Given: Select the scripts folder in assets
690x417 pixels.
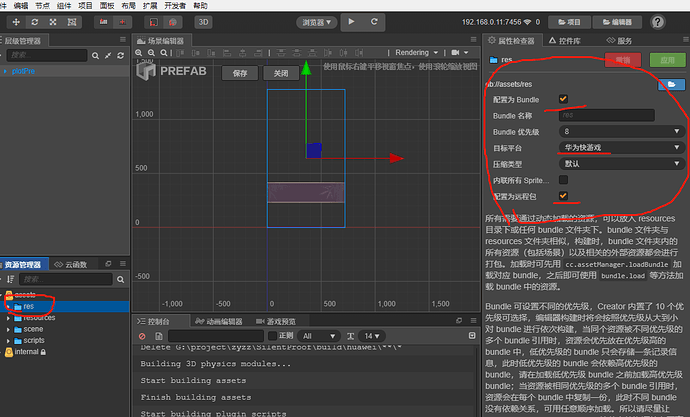Looking at the screenshot, I should 34,340.
